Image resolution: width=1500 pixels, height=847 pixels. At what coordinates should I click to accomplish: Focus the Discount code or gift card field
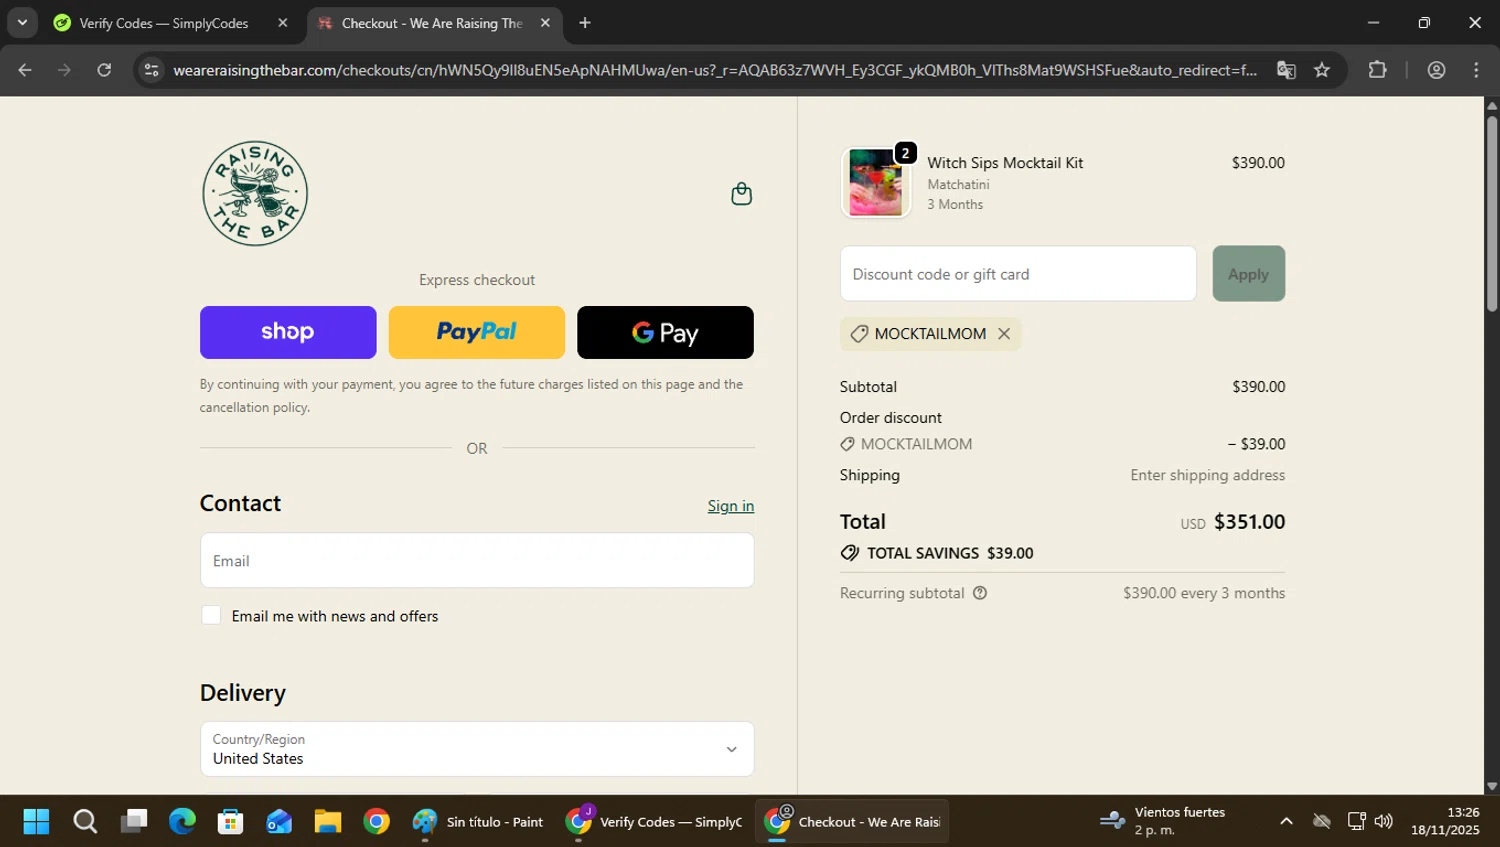tap(1018, 274)
